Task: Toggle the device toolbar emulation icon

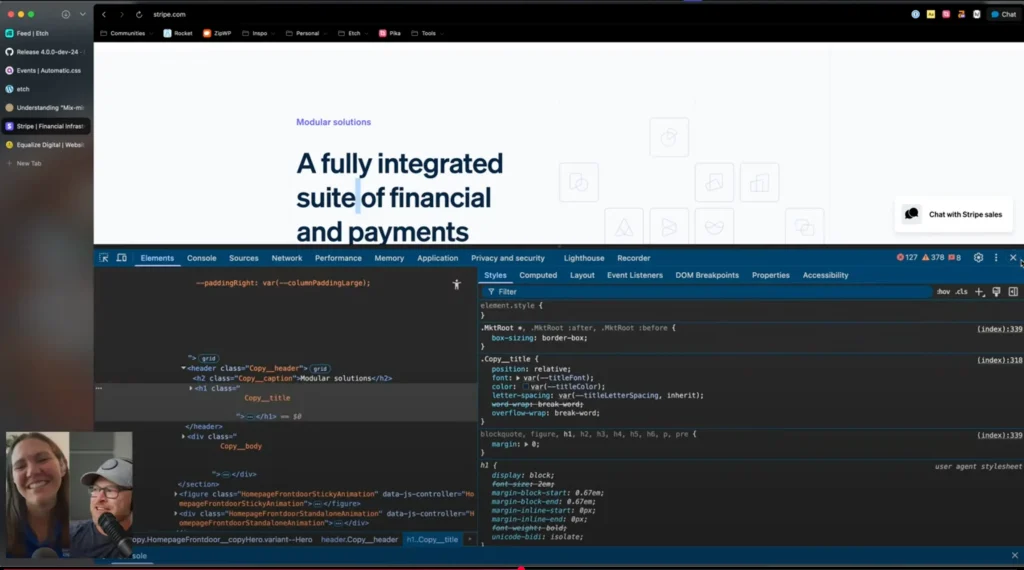Action: 121,258
